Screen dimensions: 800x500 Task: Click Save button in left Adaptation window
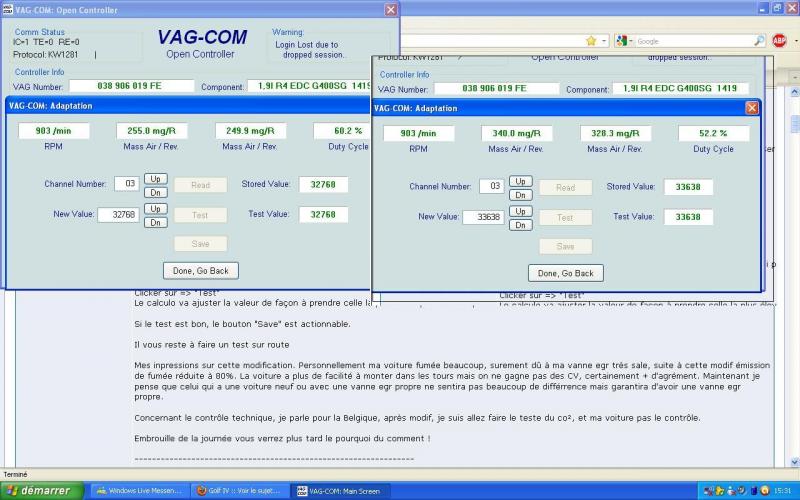(x=201, y=244)
